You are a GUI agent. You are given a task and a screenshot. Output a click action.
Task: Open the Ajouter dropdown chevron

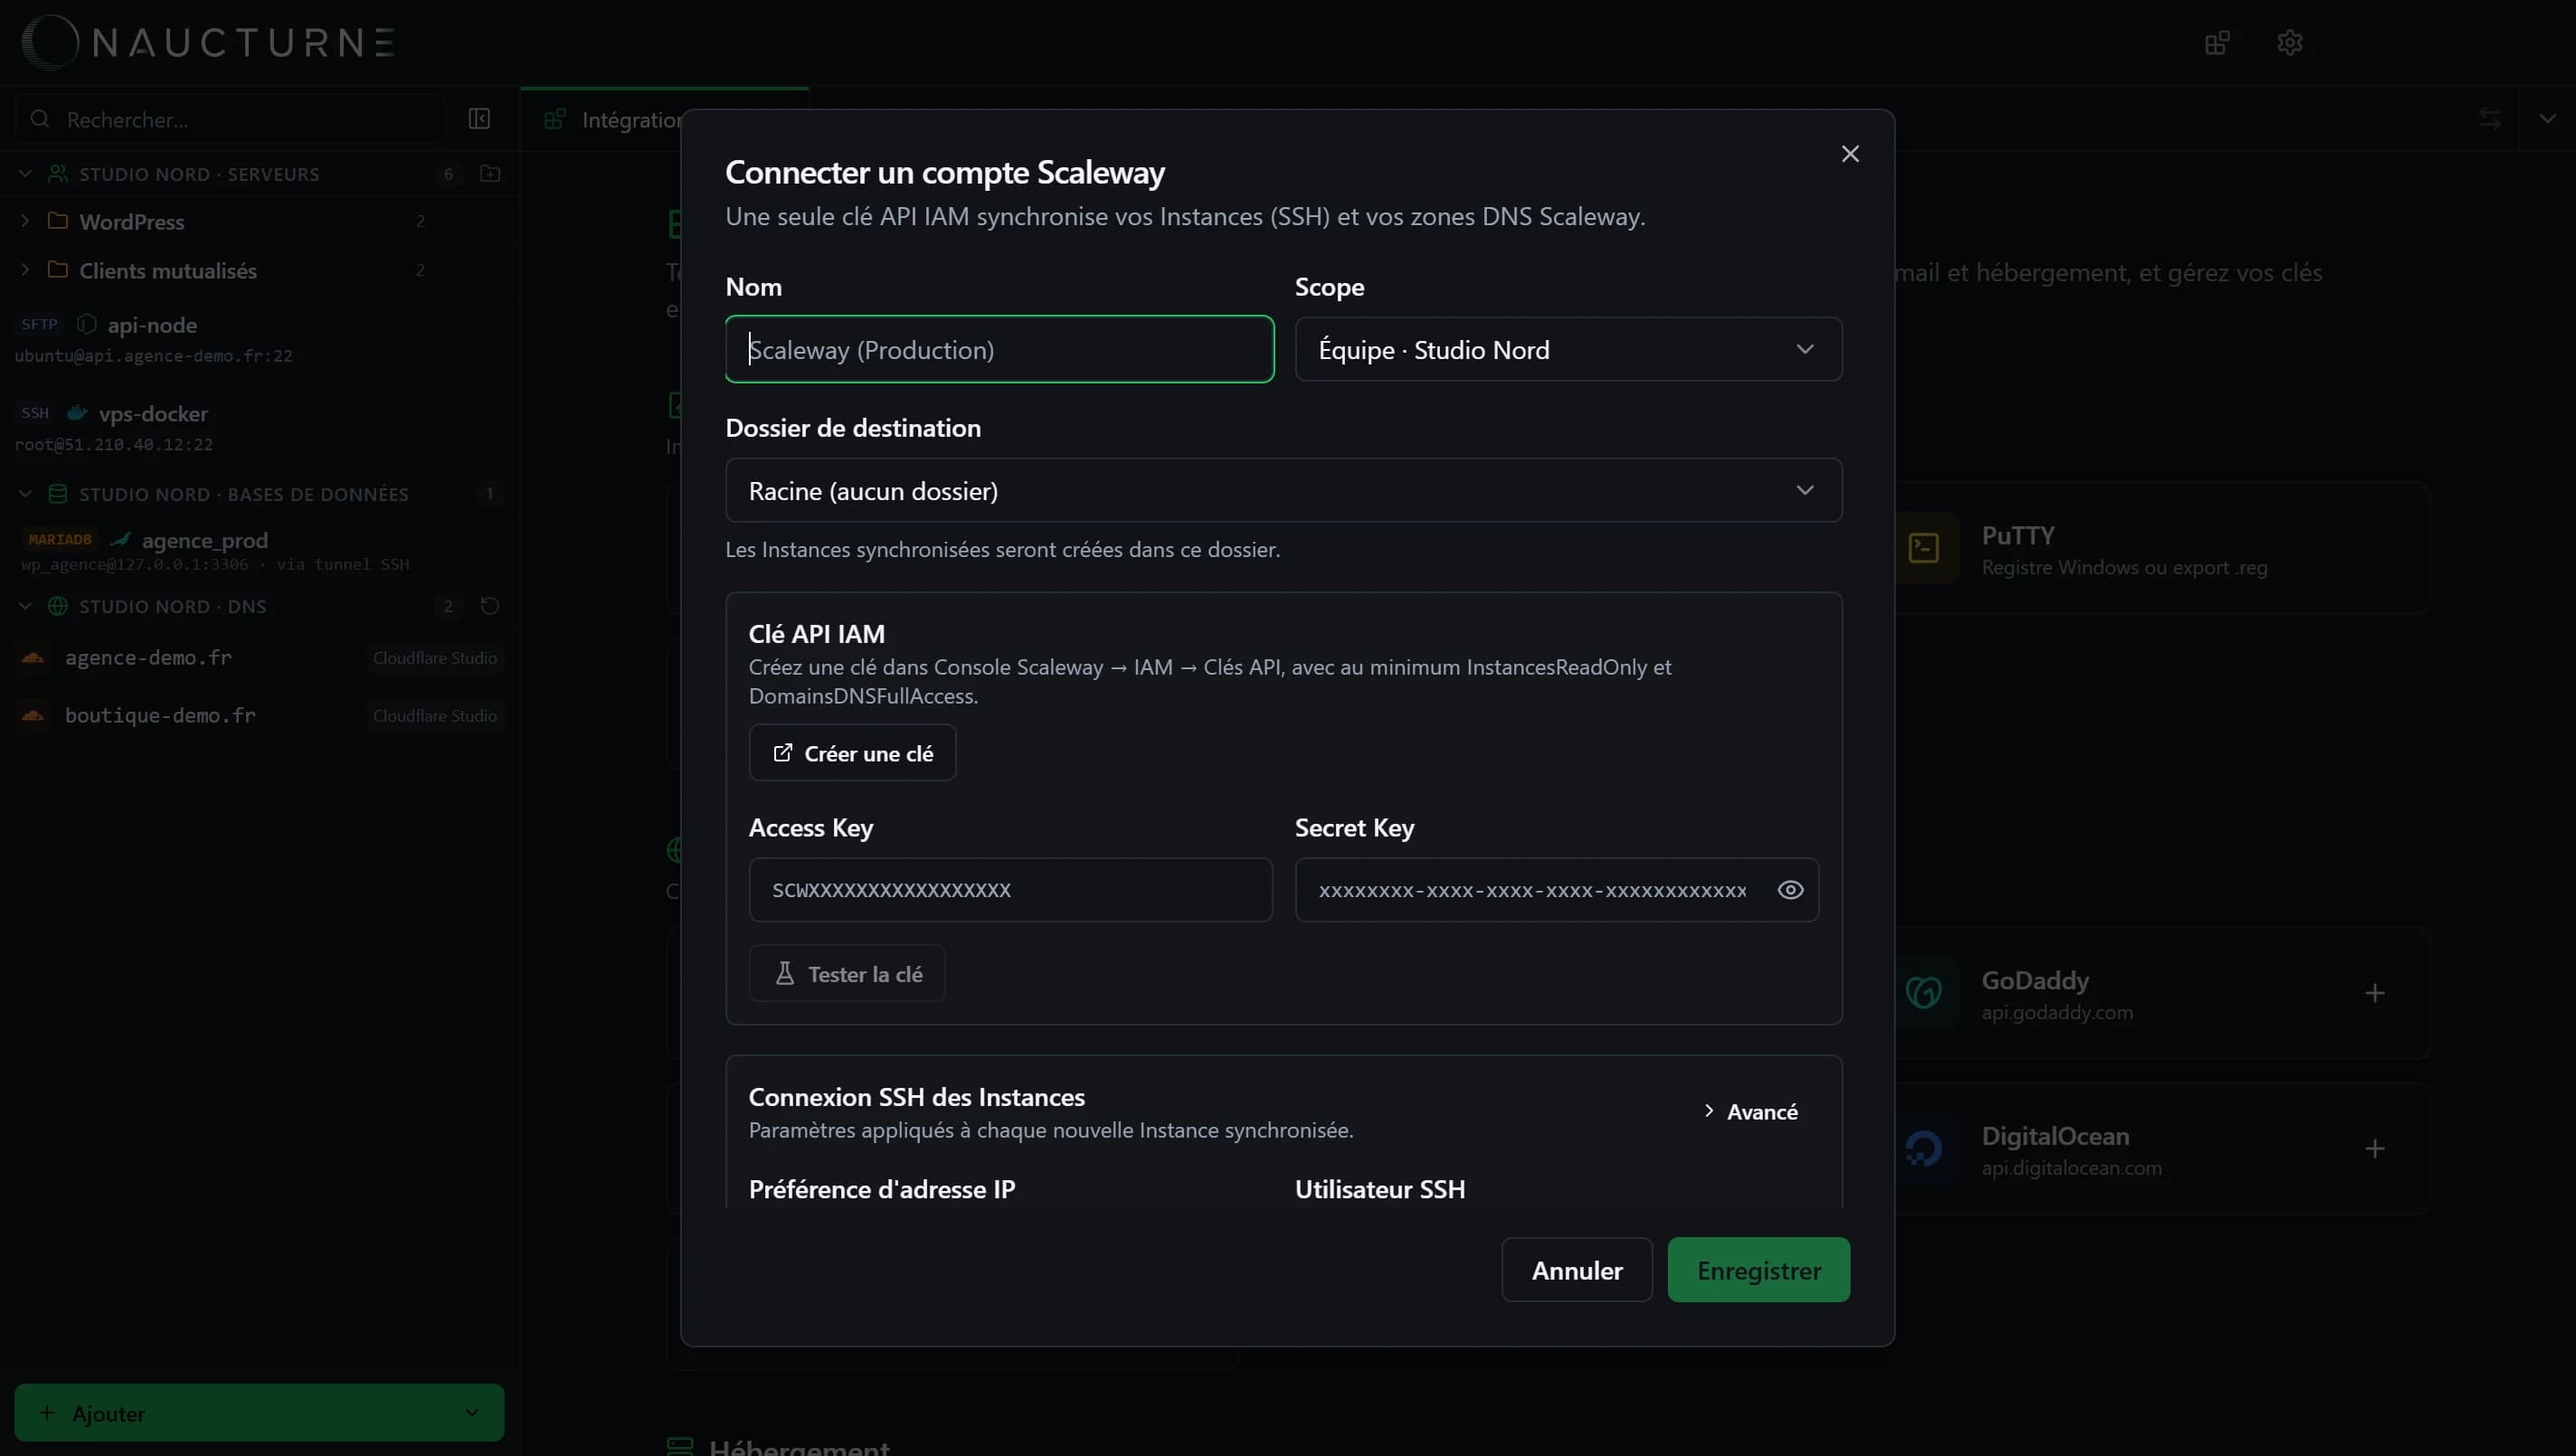click(x=472, y=1412)
